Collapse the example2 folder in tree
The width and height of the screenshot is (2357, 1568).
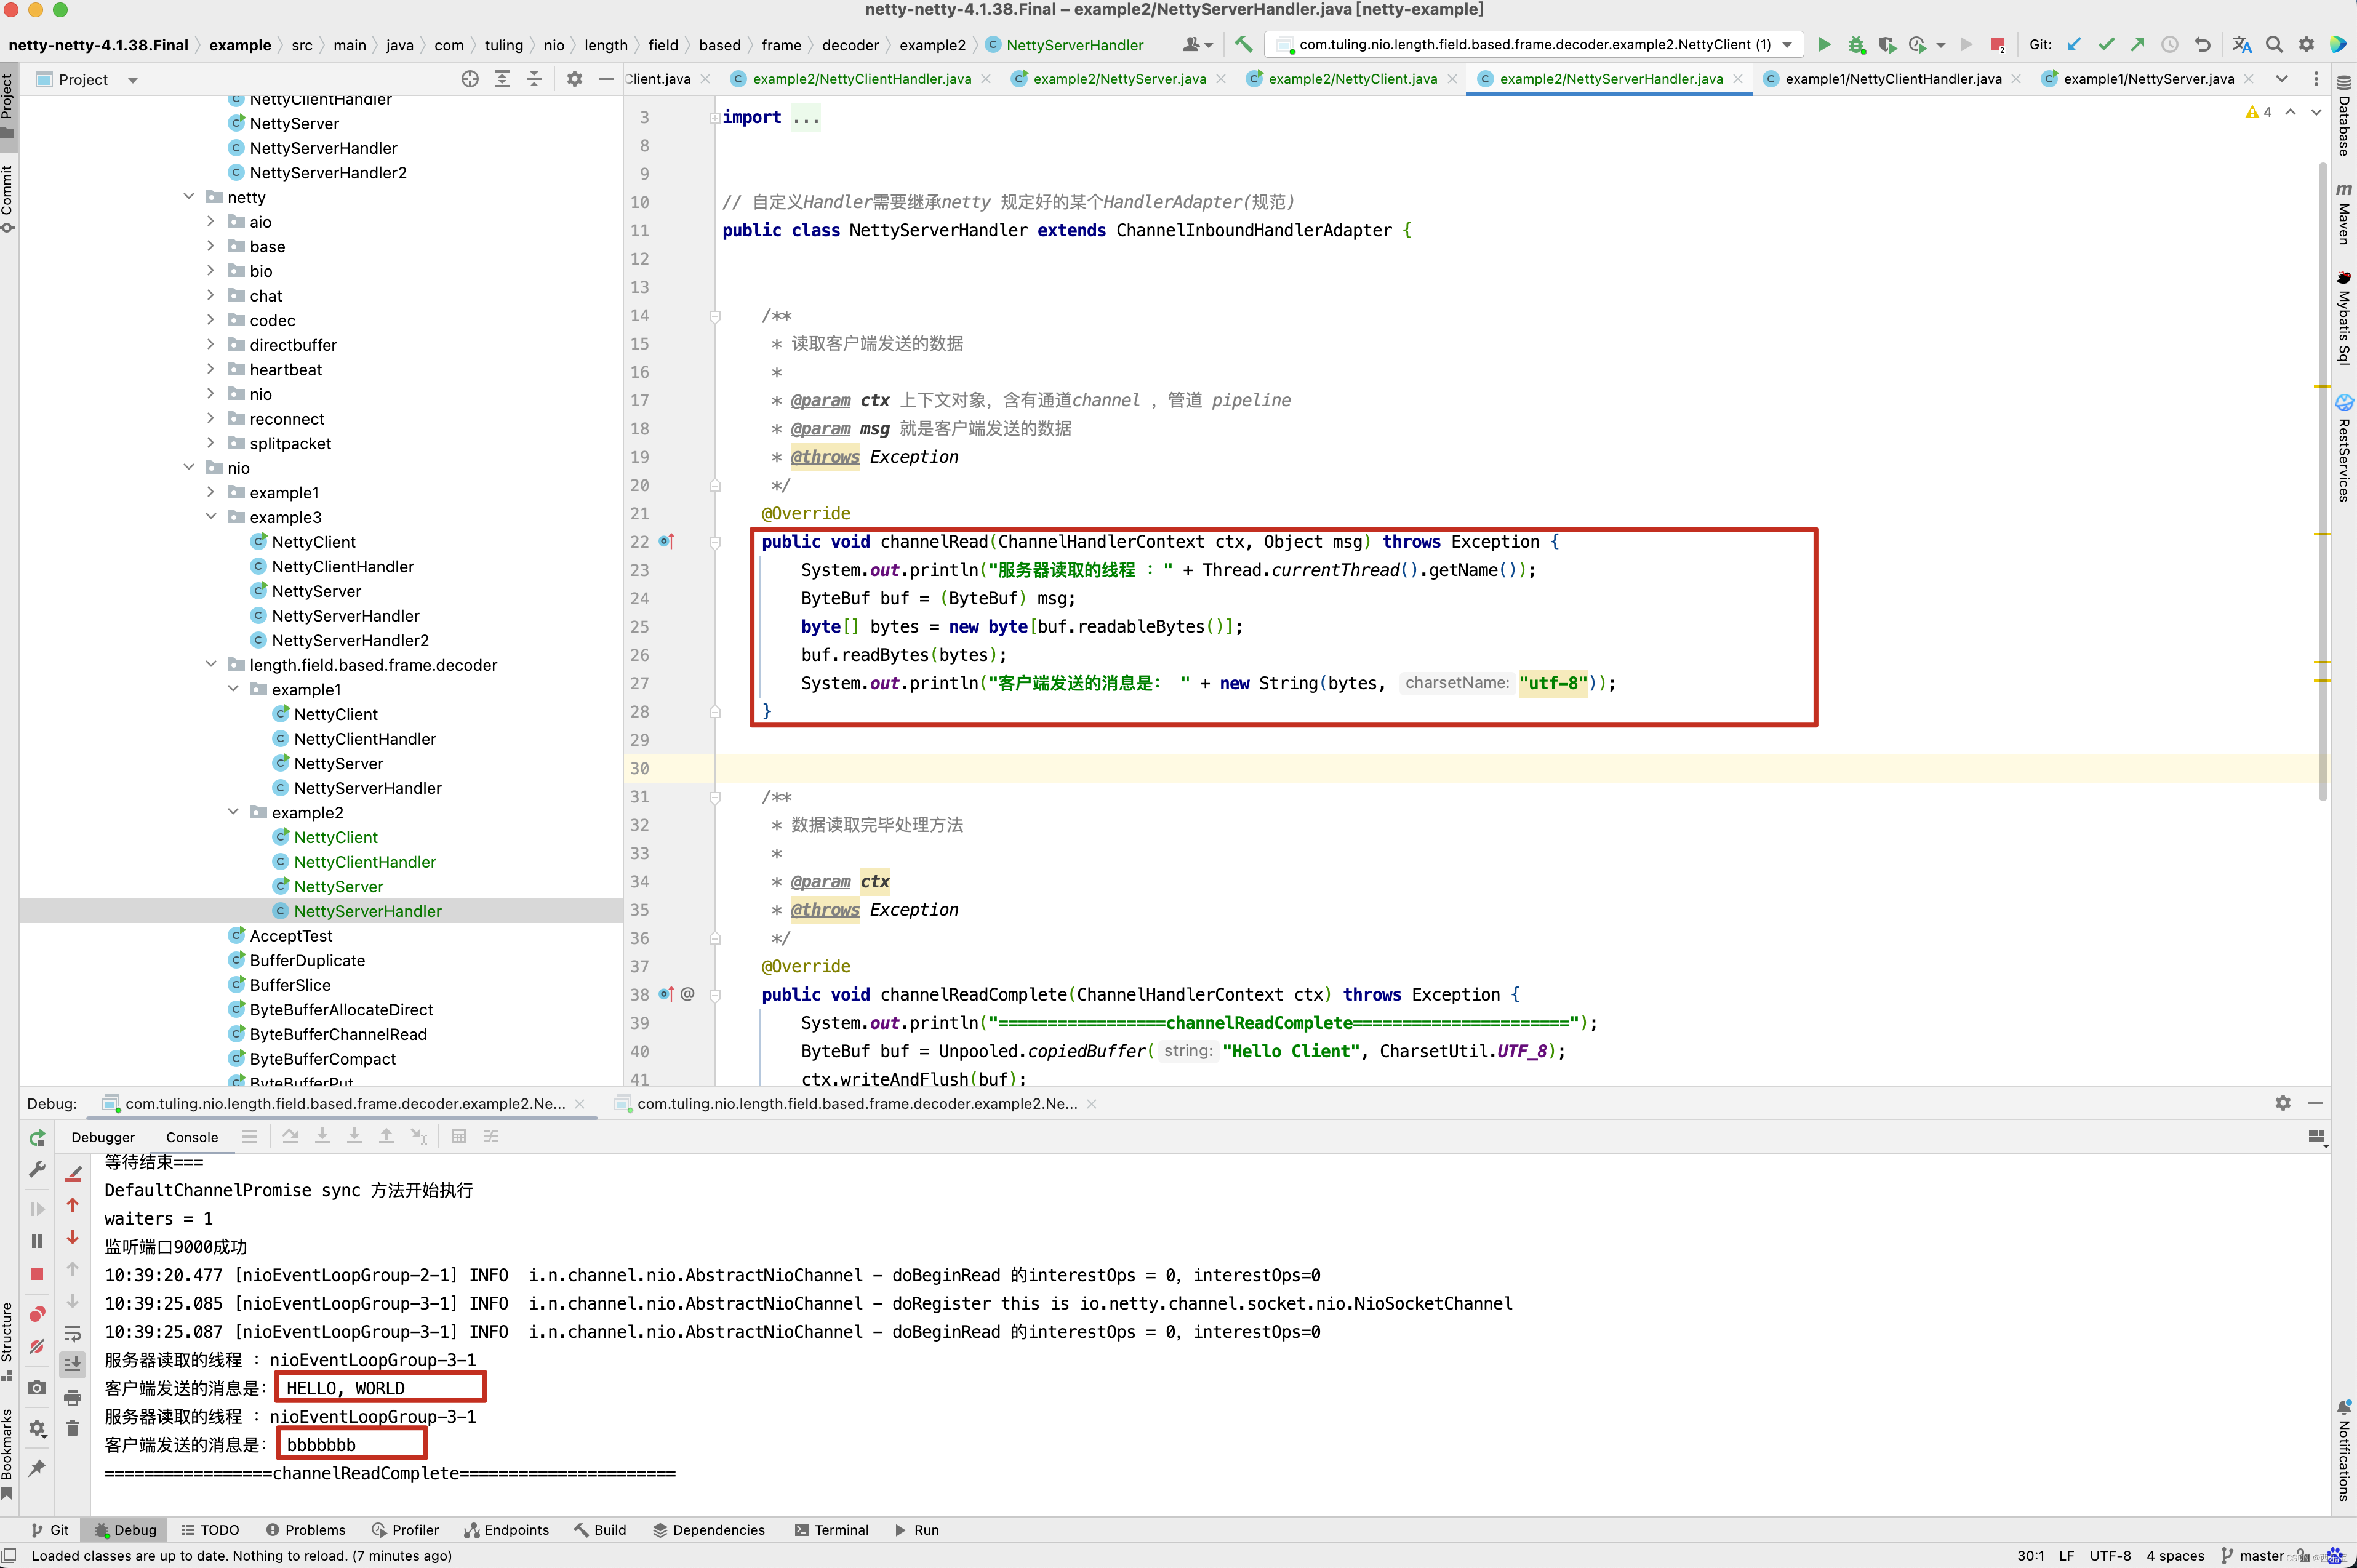point(233,812)
